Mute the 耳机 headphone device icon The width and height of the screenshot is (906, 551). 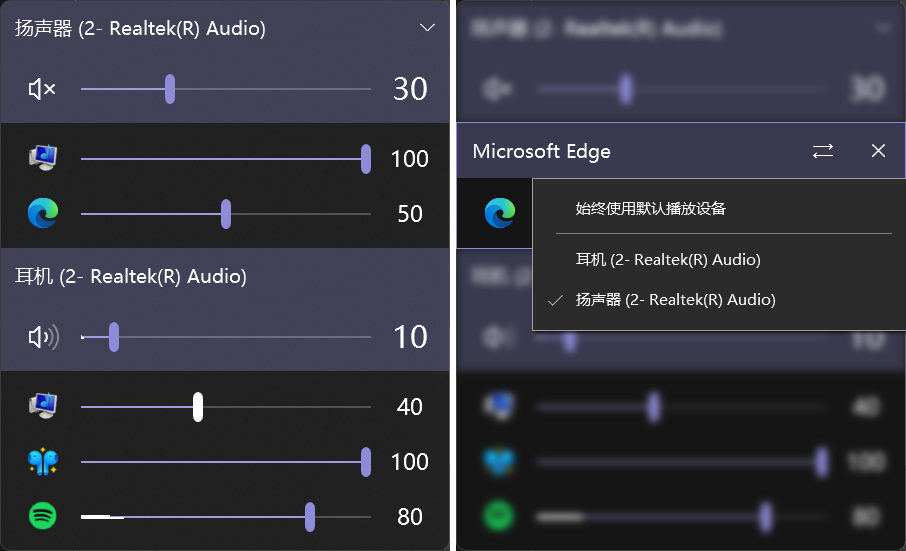(42, 337)
